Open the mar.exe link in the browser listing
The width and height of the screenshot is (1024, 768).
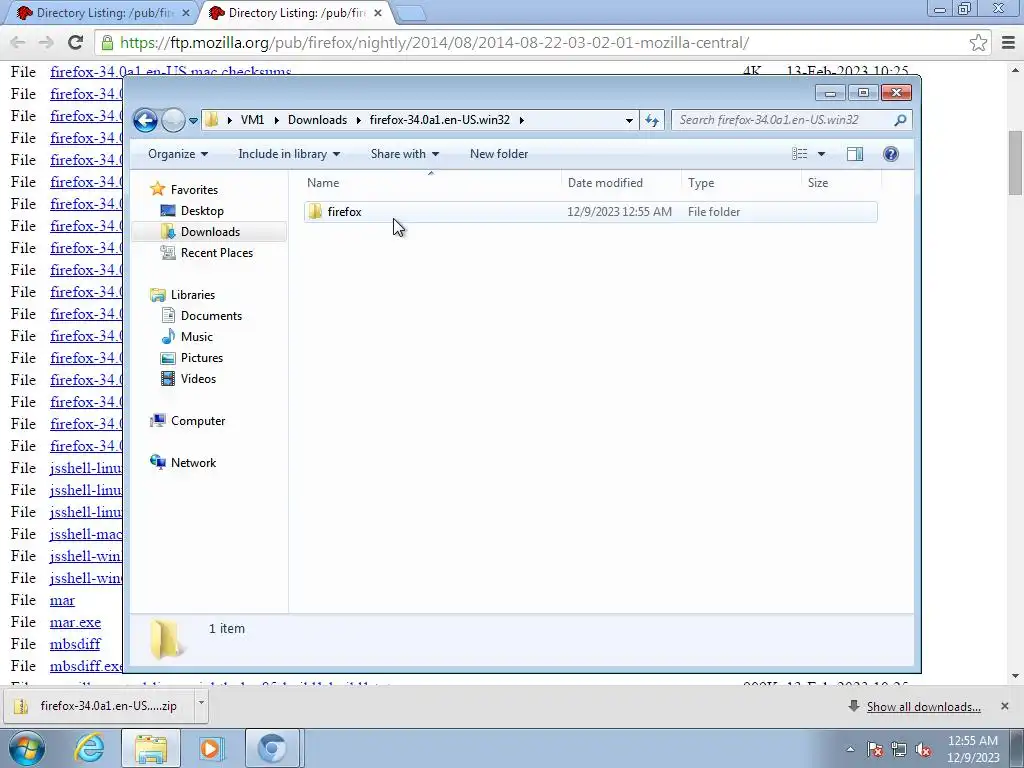[75, 622]
